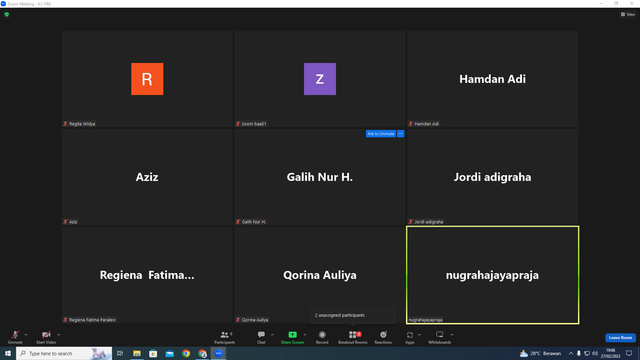
Task: Expand video options arrow next to Start Video
Action: tap(59, 335)
